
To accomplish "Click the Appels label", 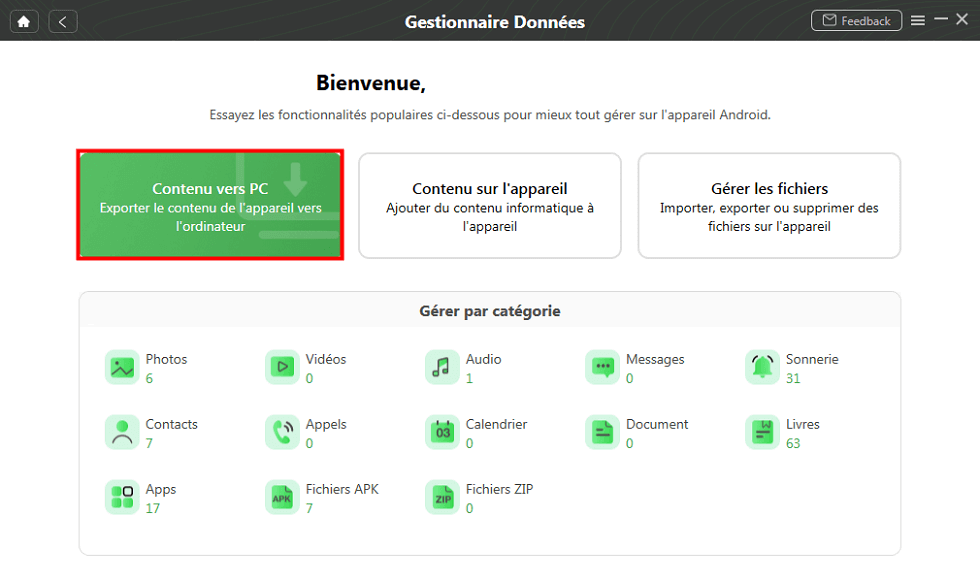I will tap(326, 424).
